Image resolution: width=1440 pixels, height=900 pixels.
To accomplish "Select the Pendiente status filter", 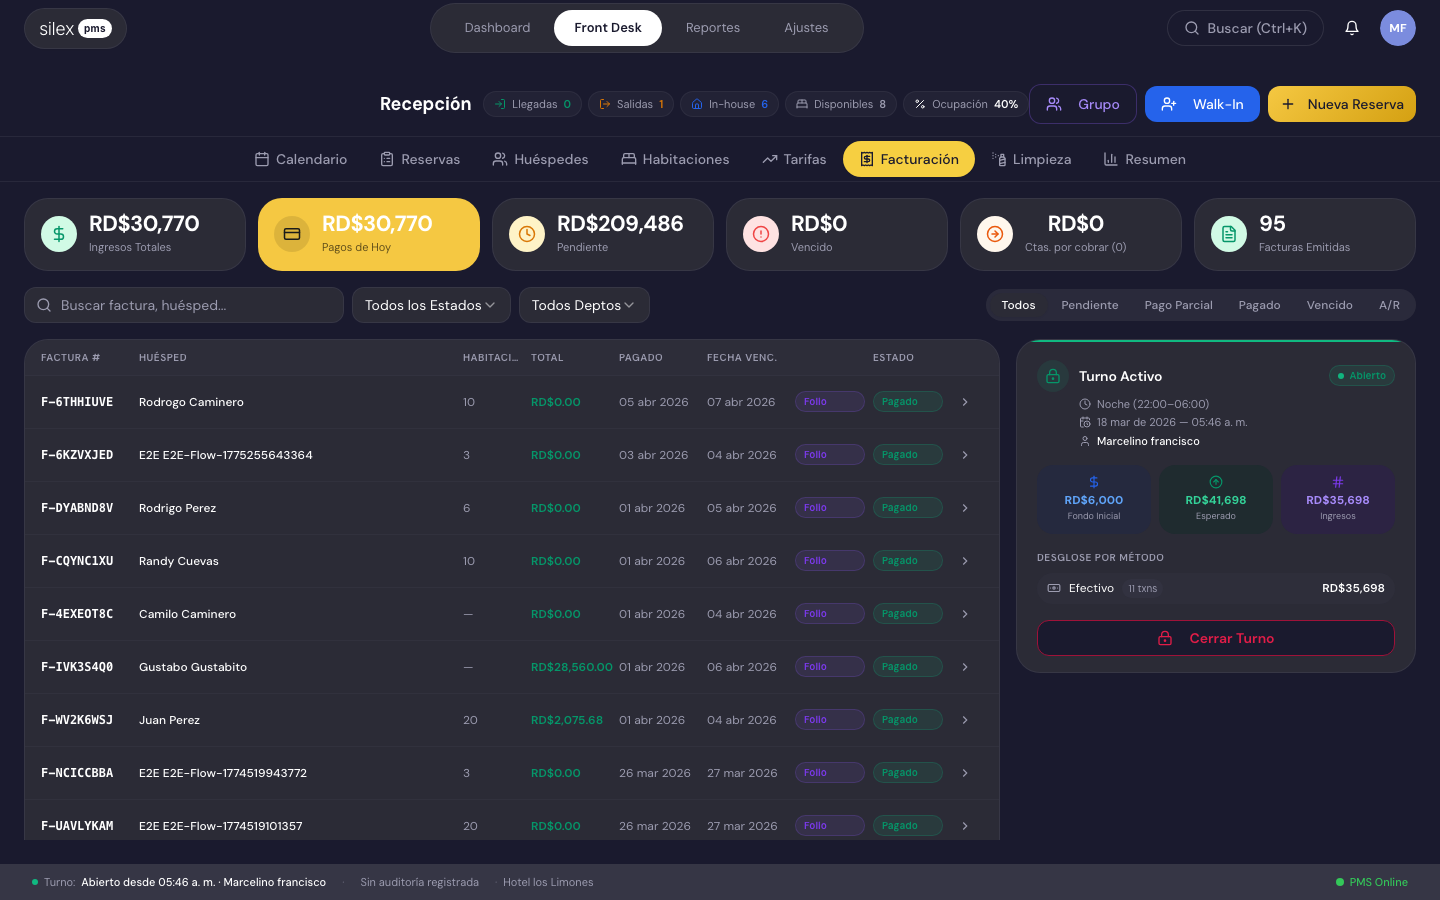I will click(1089, 305).
